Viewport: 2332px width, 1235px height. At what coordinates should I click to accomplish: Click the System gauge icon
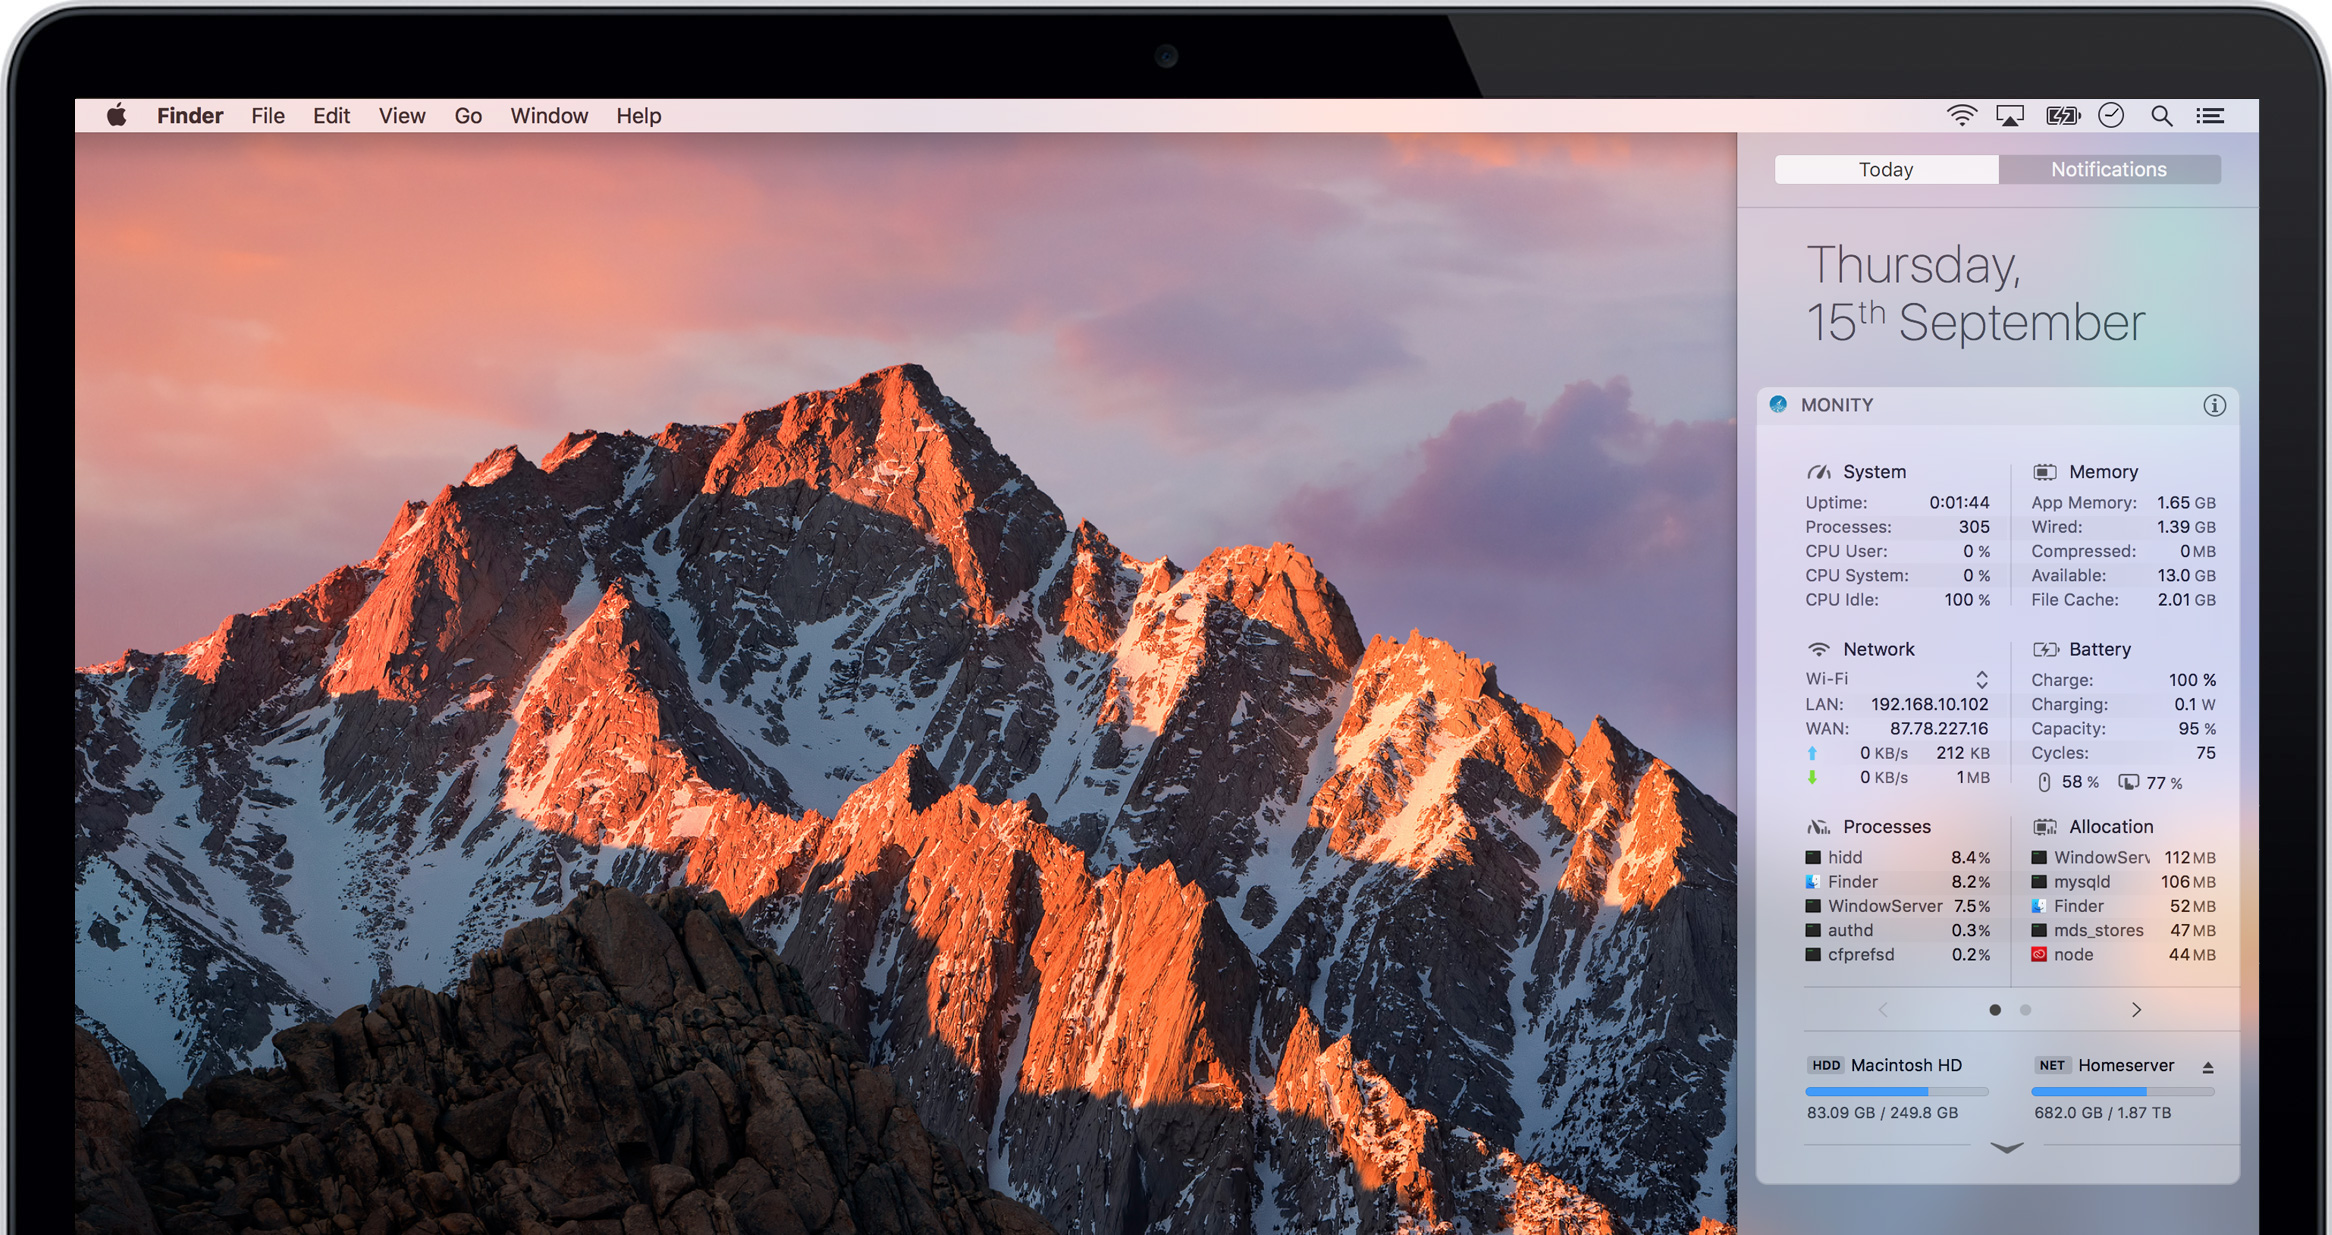pos(1819,472)
